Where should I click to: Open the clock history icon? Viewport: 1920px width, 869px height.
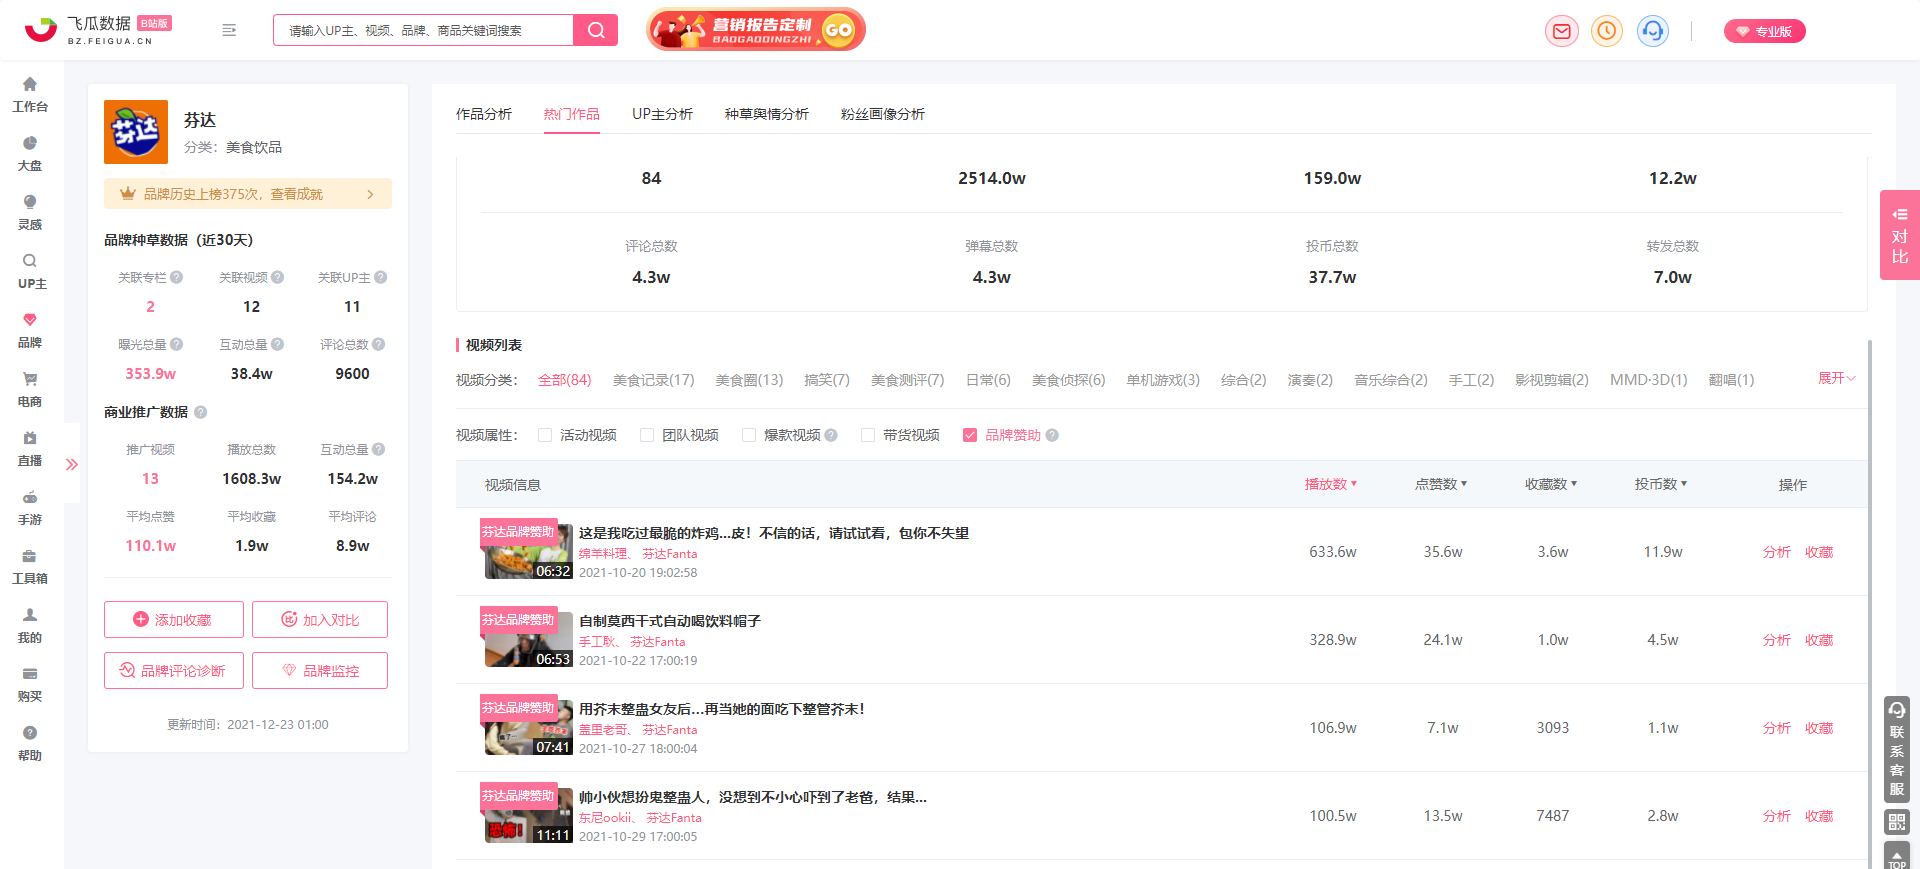pyautogui.click(x=1607, y=31)
